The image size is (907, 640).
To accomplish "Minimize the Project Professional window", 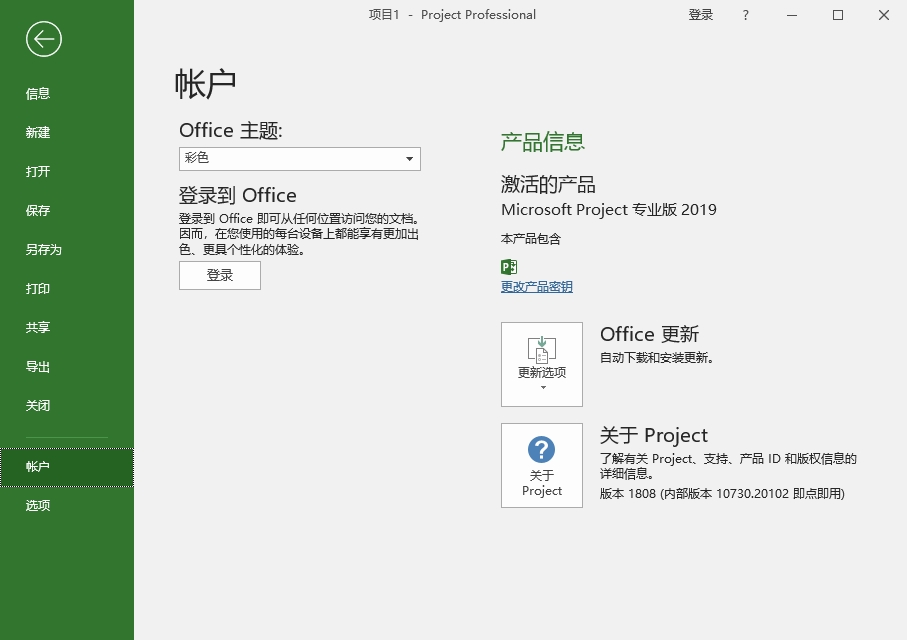I will click(792, 15).
